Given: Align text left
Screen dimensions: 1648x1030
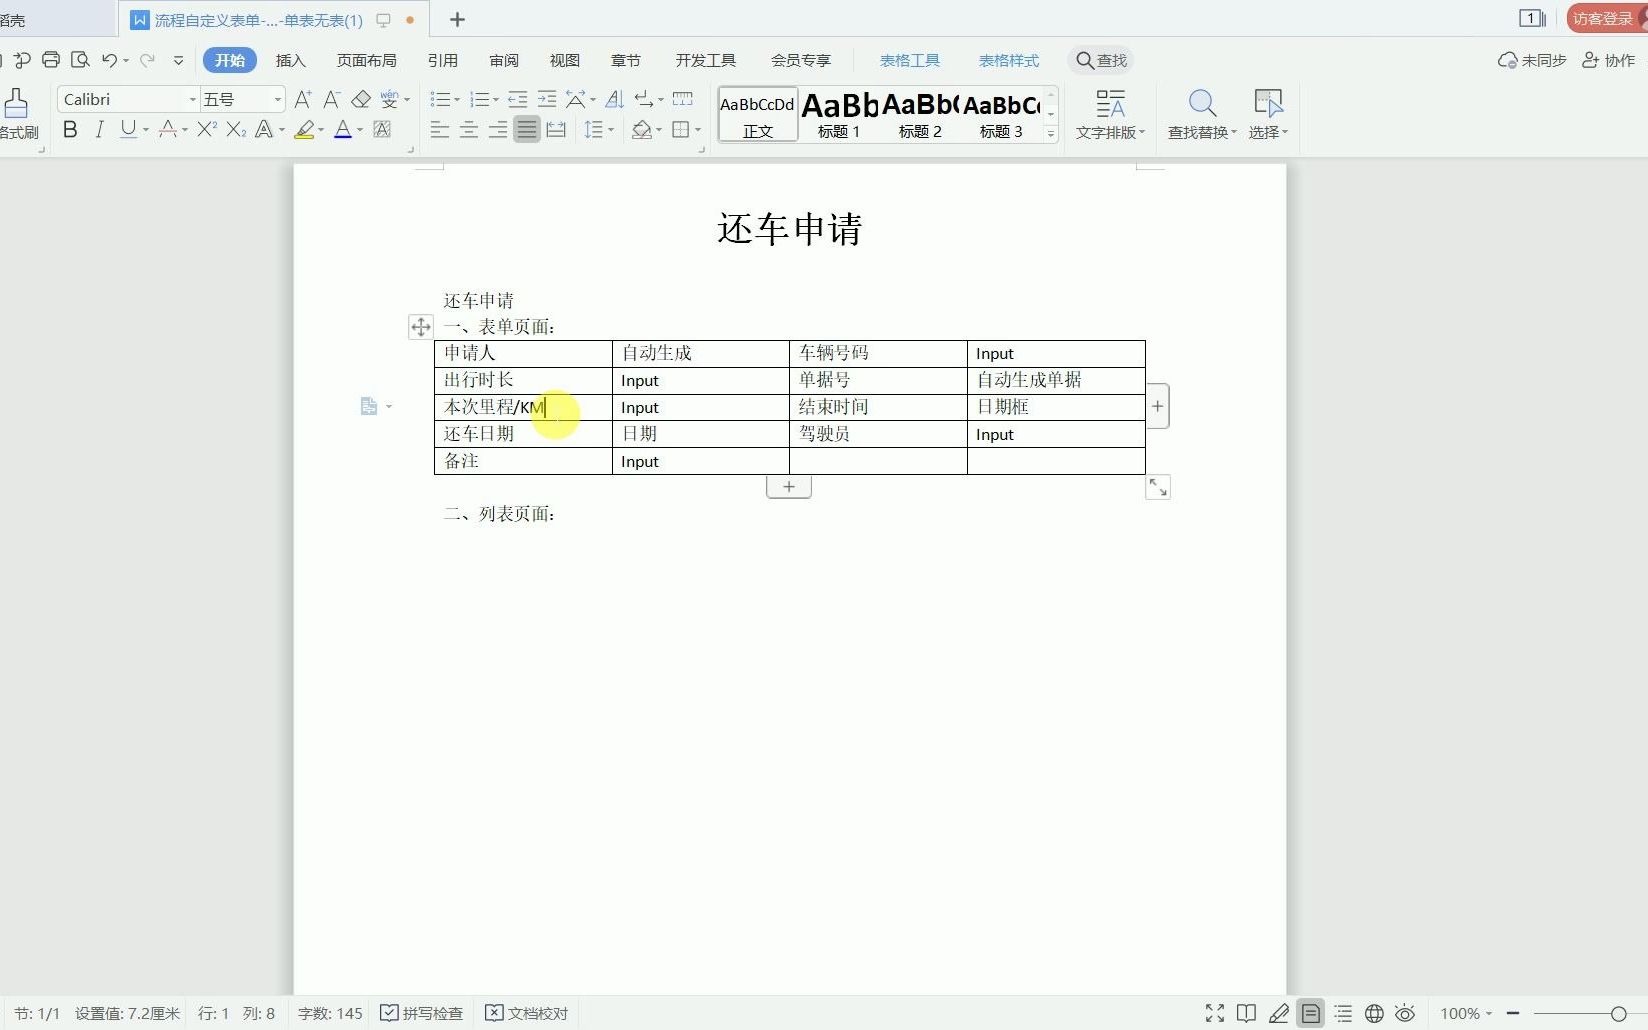Looking at the screenshot, I should coord(439,130).
